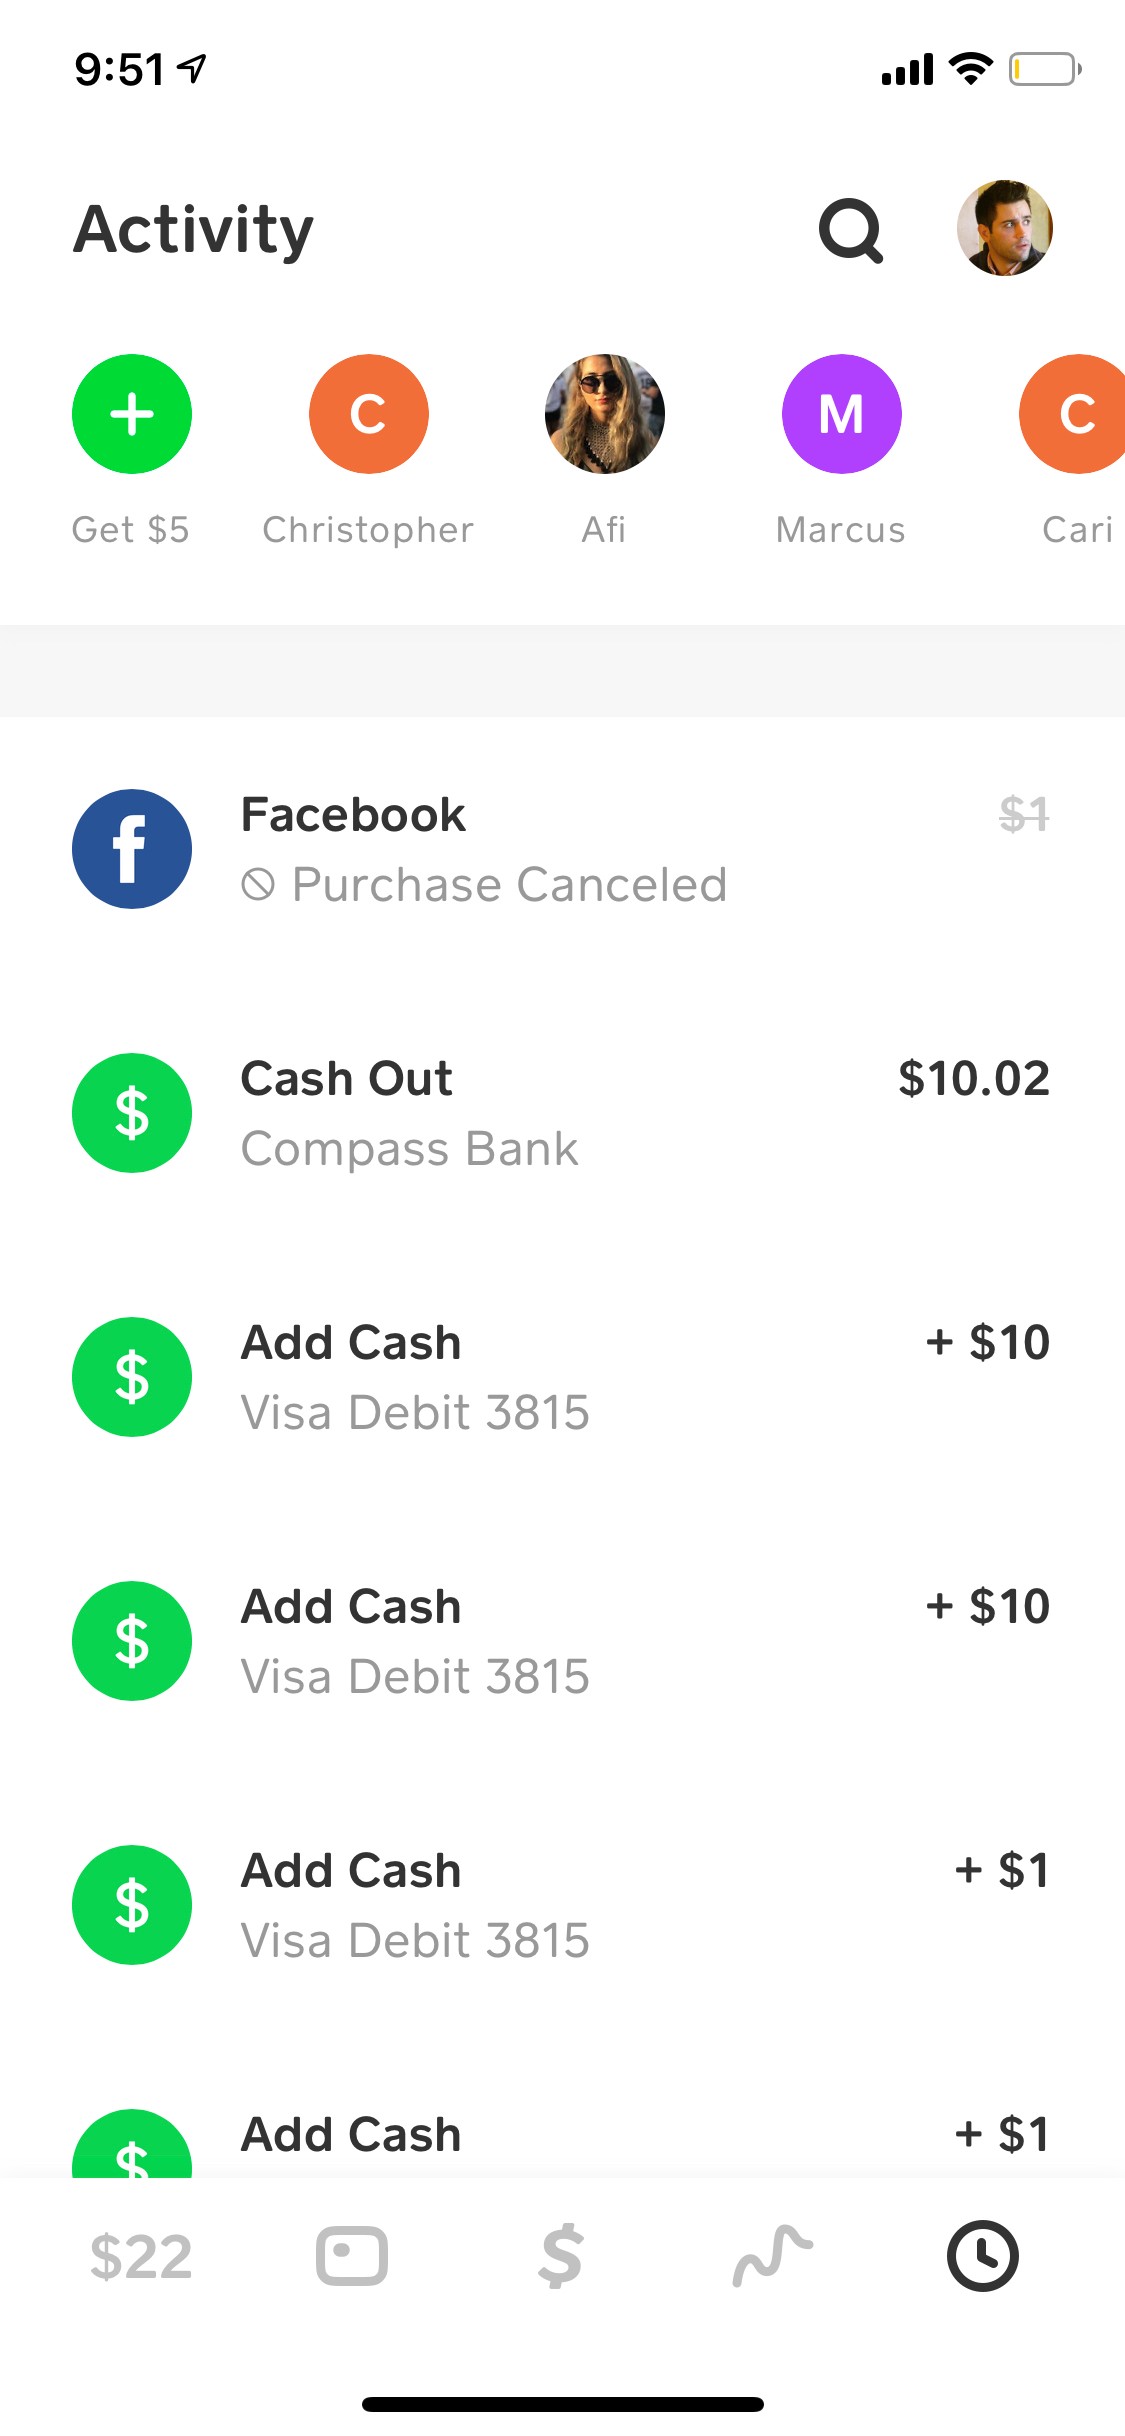
Task: Tap the Get $5 referral label
Action: 131,530
